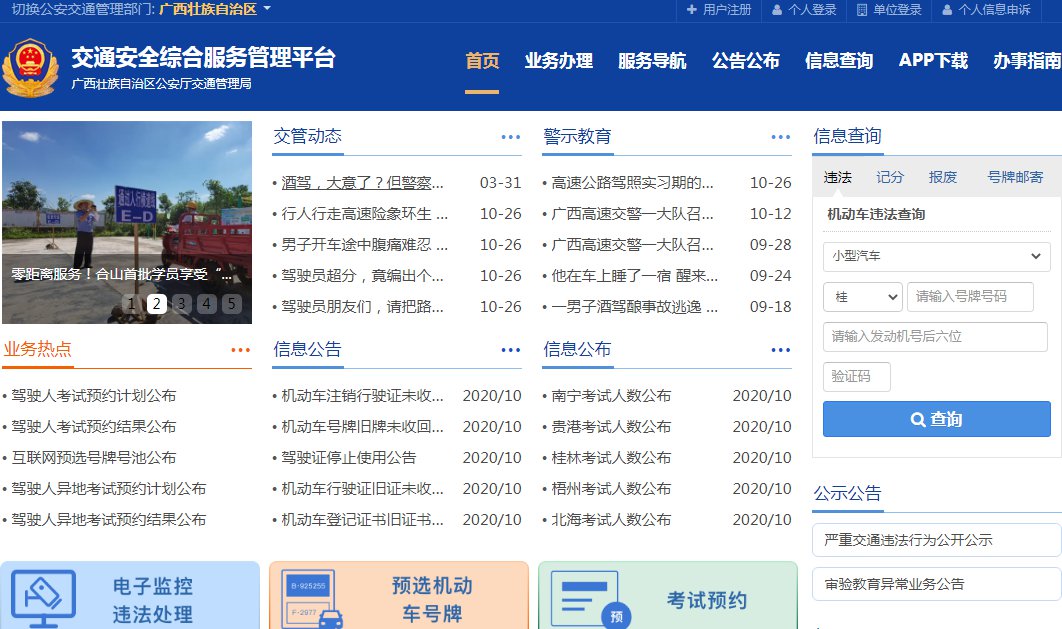Open the 电子监控违法处理 service tile
This screenshot has height=629, width=1062.
point(129,598)
